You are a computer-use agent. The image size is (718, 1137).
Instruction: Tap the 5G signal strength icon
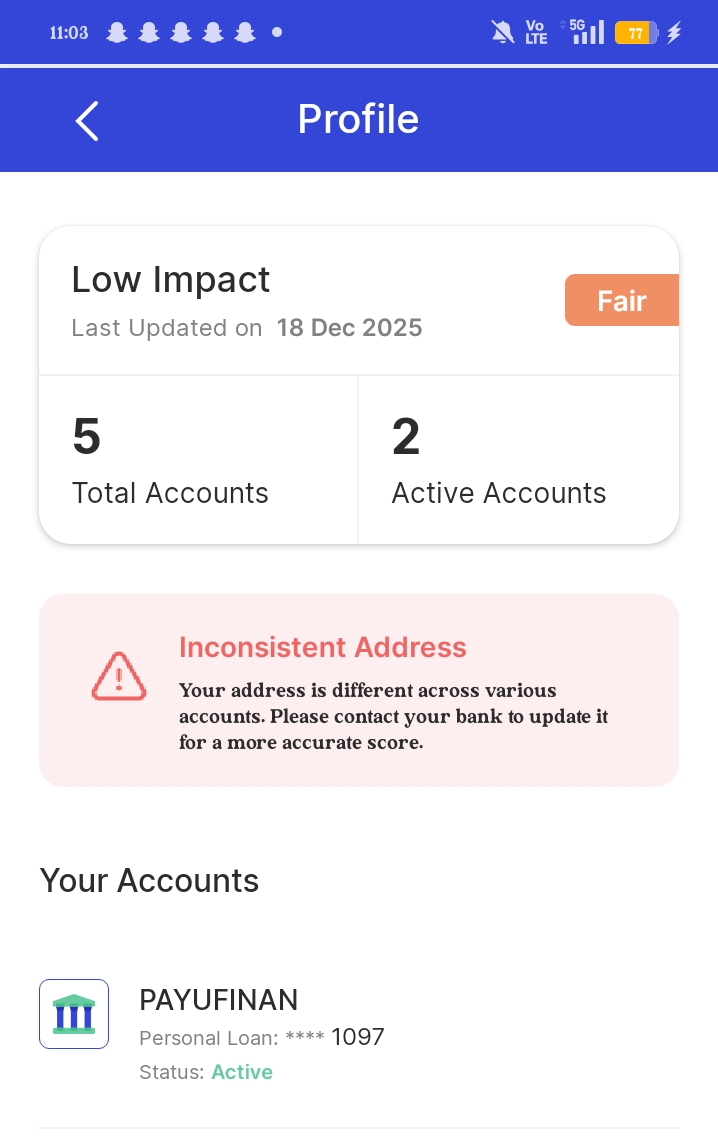[587, 32]
